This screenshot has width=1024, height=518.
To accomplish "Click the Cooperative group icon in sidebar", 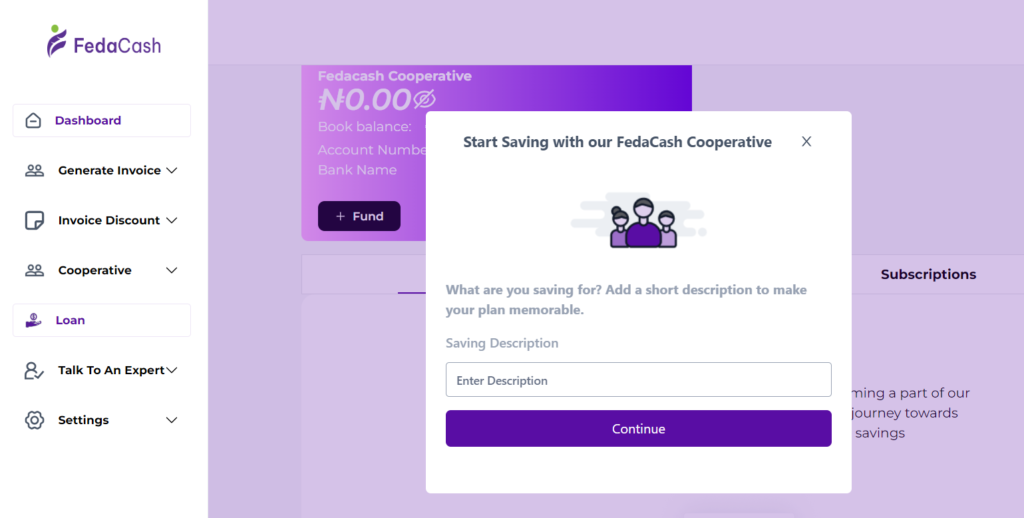I will click(34, 271).
